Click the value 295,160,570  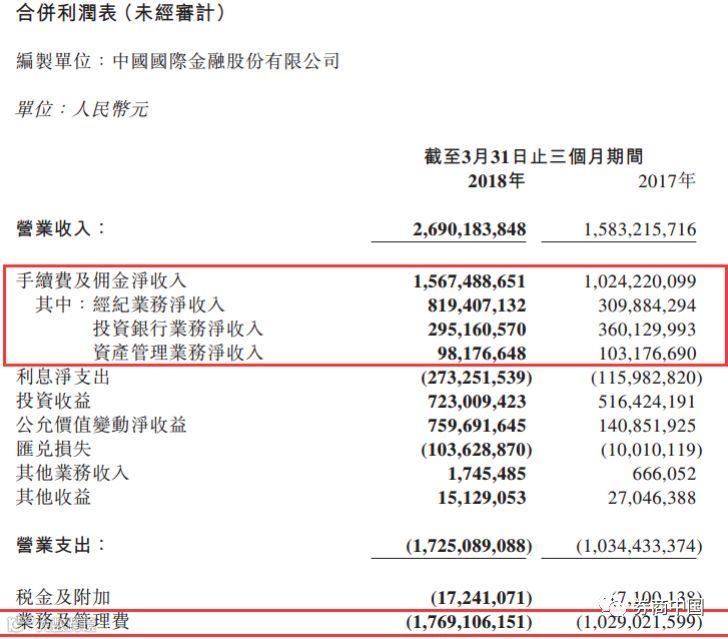pyautogui.click(x=477, y=330)
